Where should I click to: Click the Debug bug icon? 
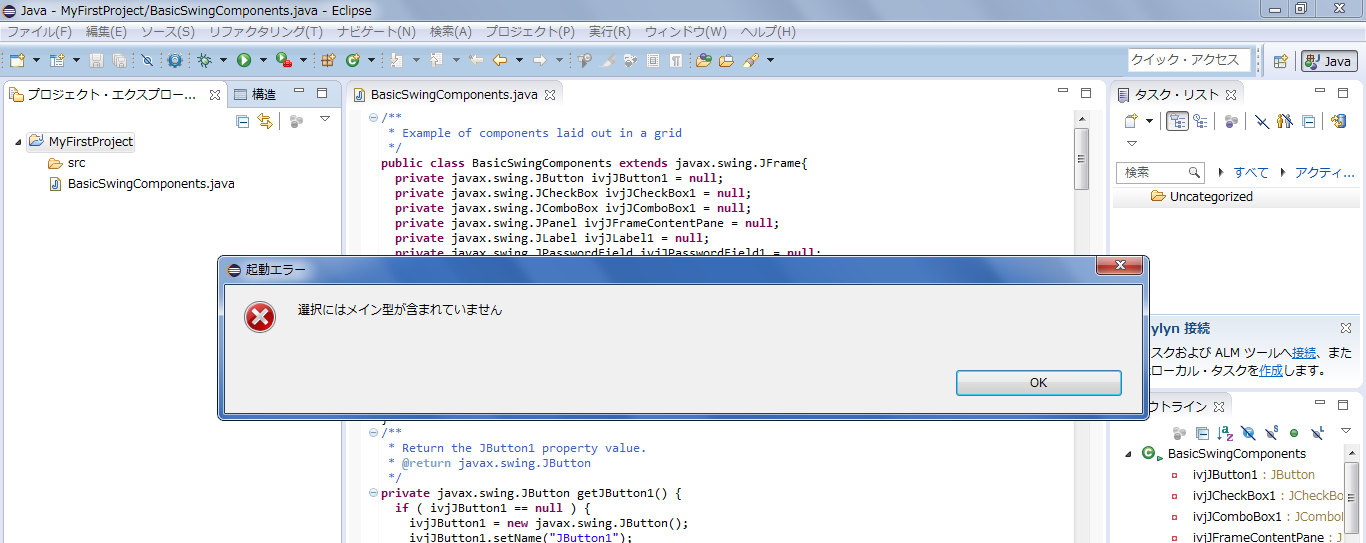pyautogui.click(x=204, y=61)
